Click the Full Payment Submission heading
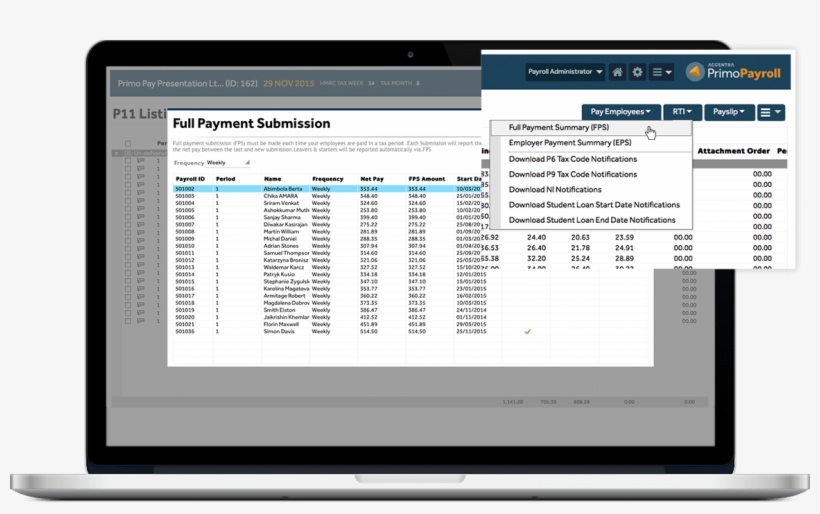The image size is (820, 514). click(252, 123)
